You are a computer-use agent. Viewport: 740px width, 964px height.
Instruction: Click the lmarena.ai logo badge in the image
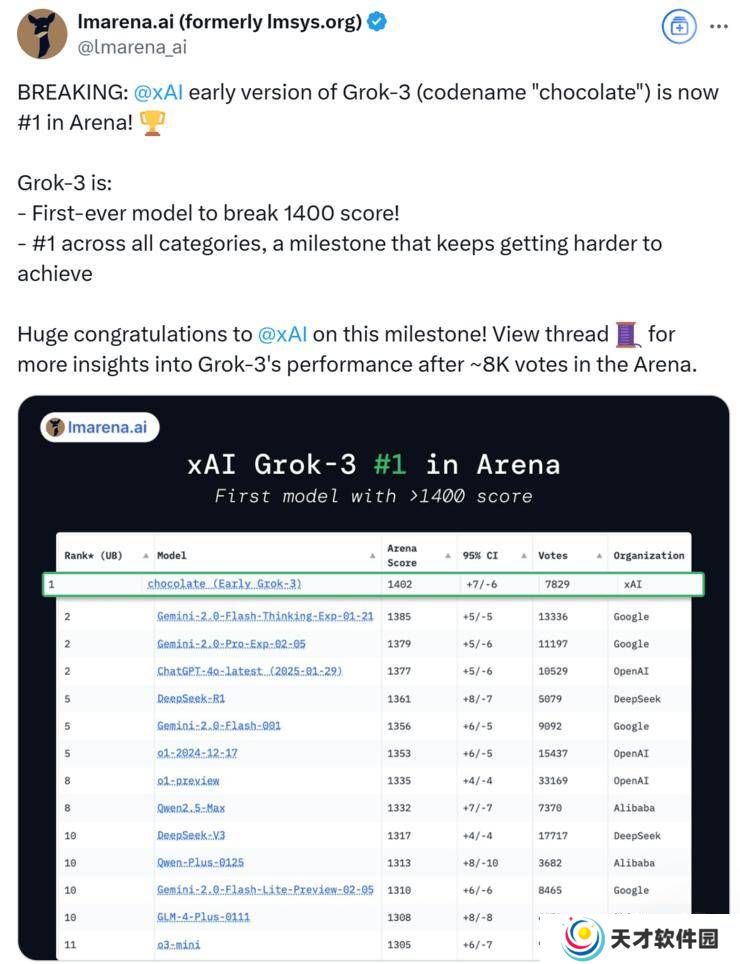(x=100, y=427)
